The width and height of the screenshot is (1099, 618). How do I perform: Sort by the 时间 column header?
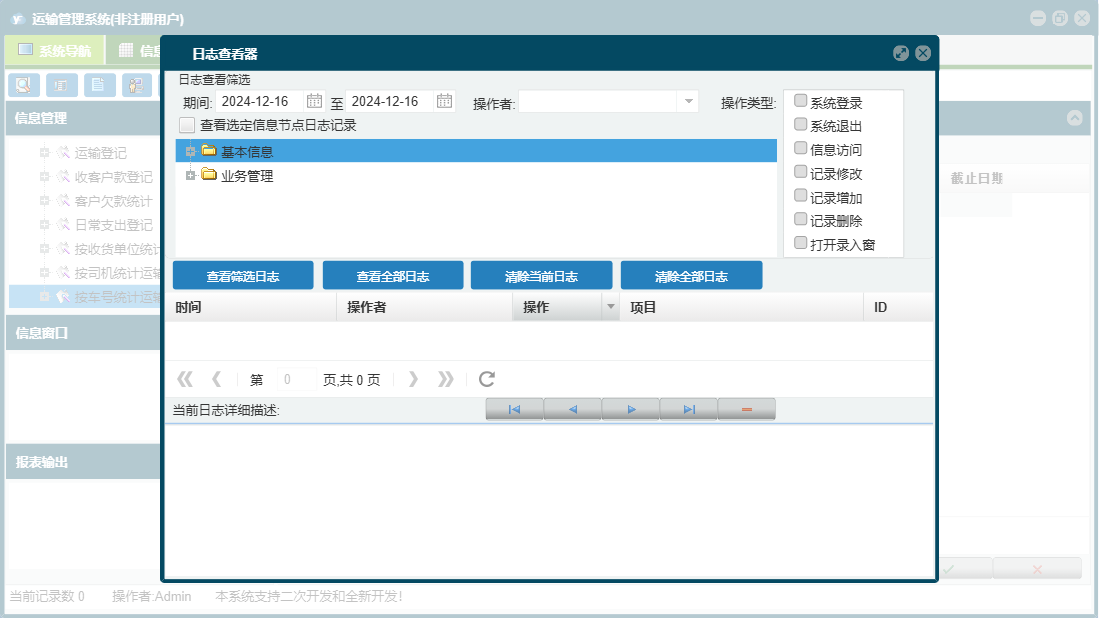251,307
